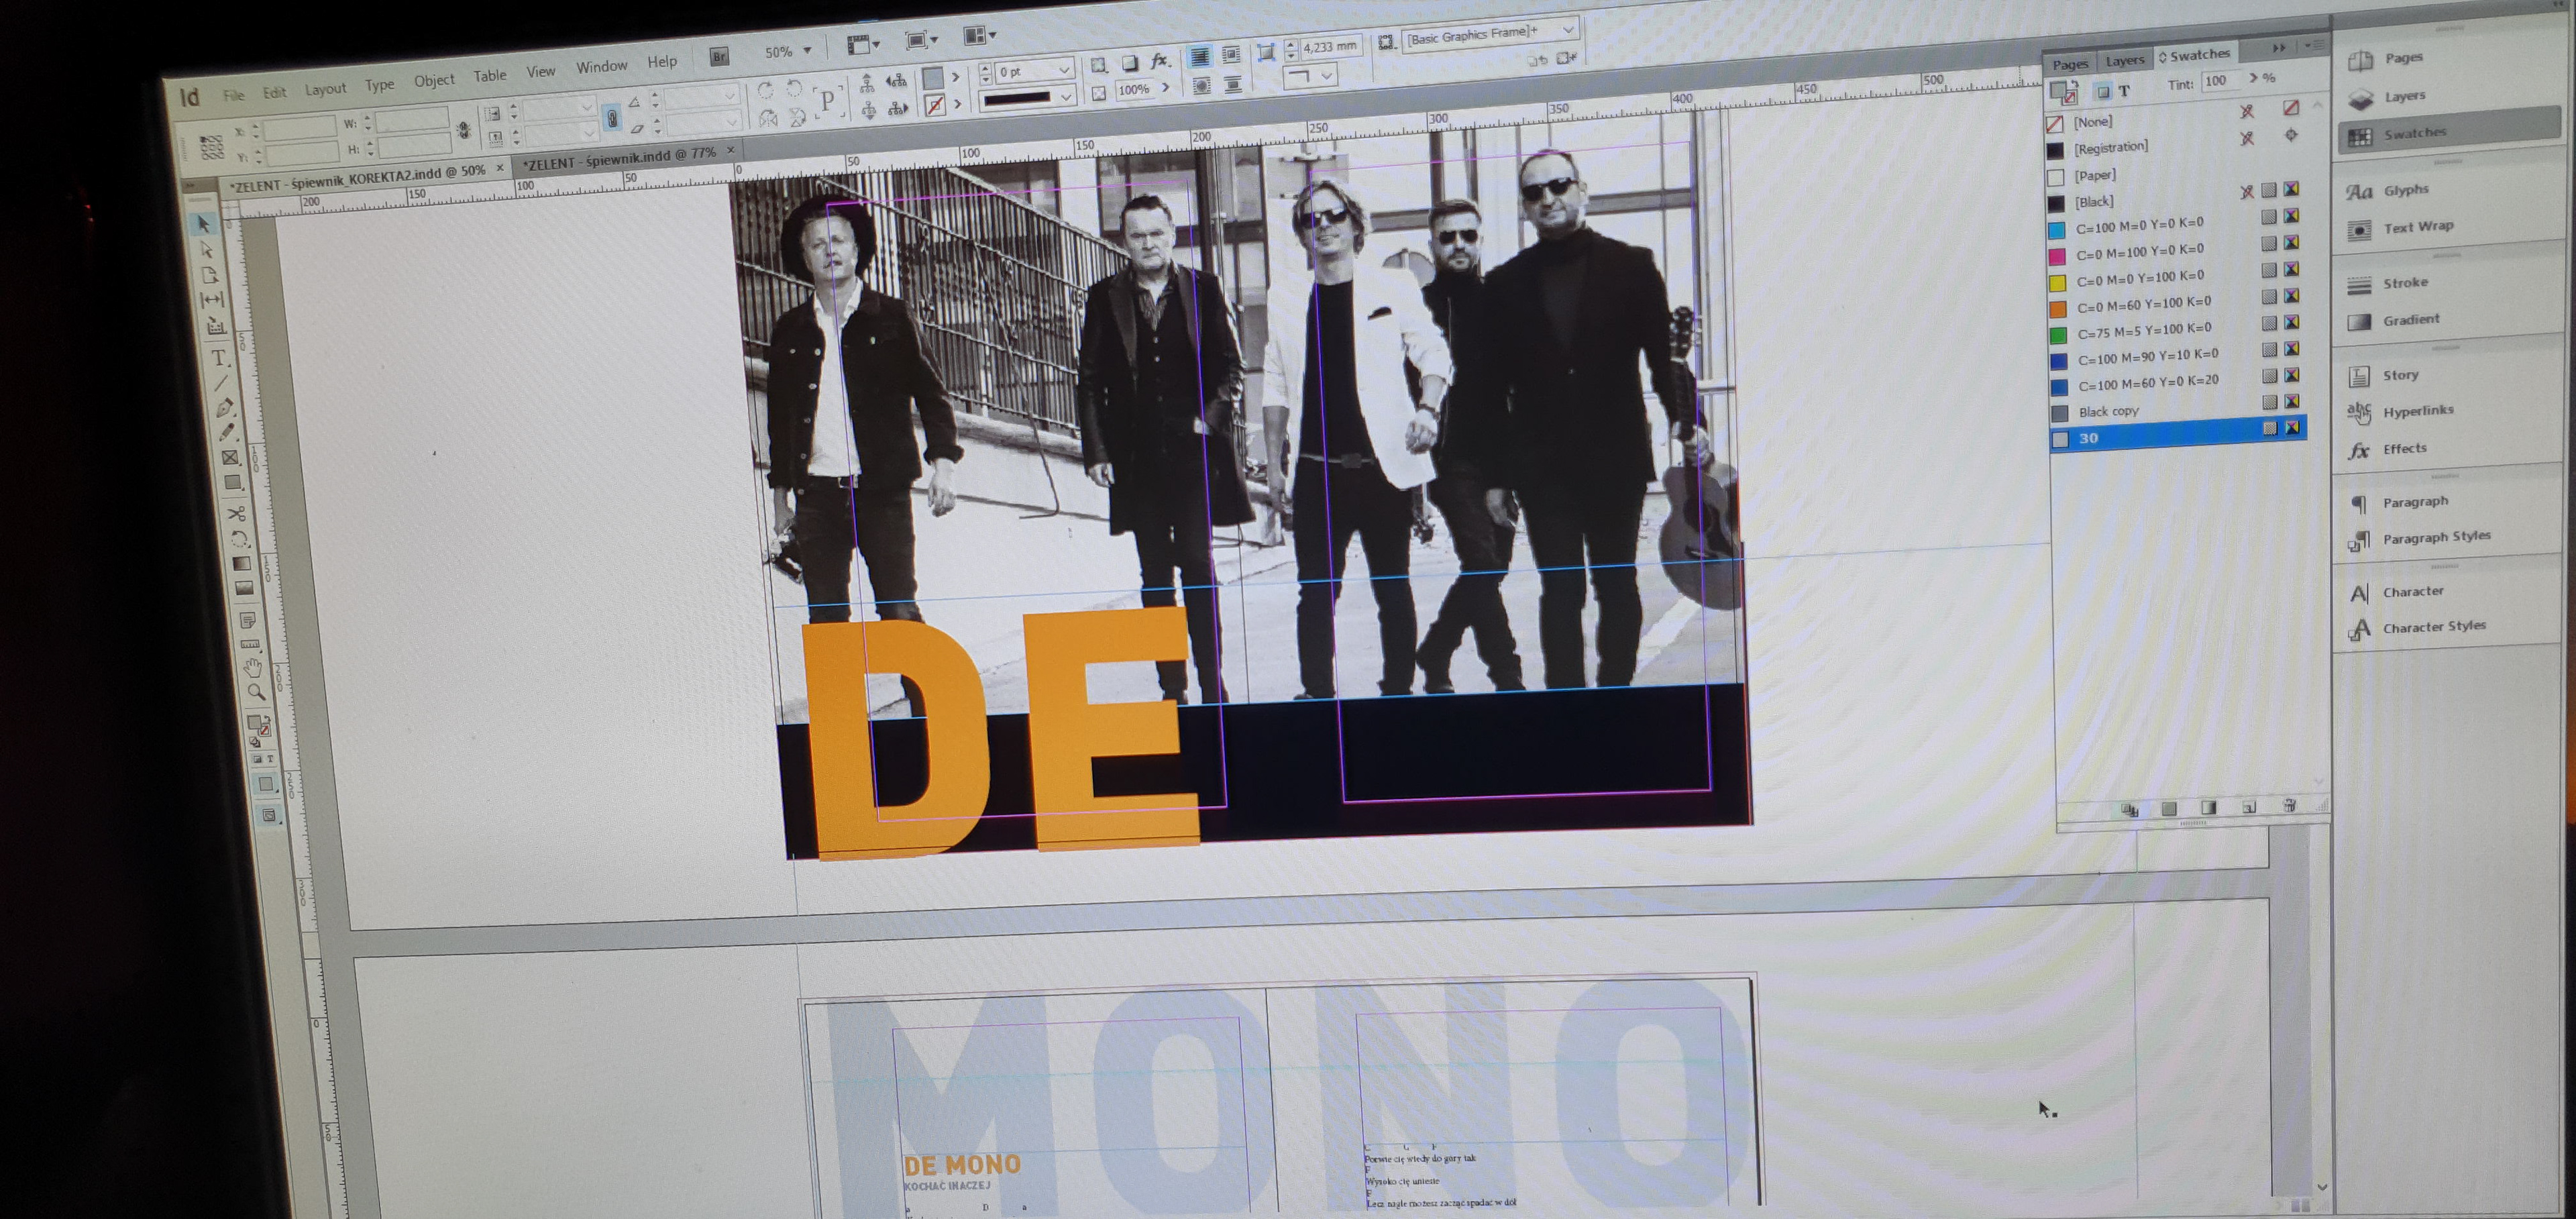Select the Line tool
Viewport: 2576px width, 1219px height.
tap(221, 383)
